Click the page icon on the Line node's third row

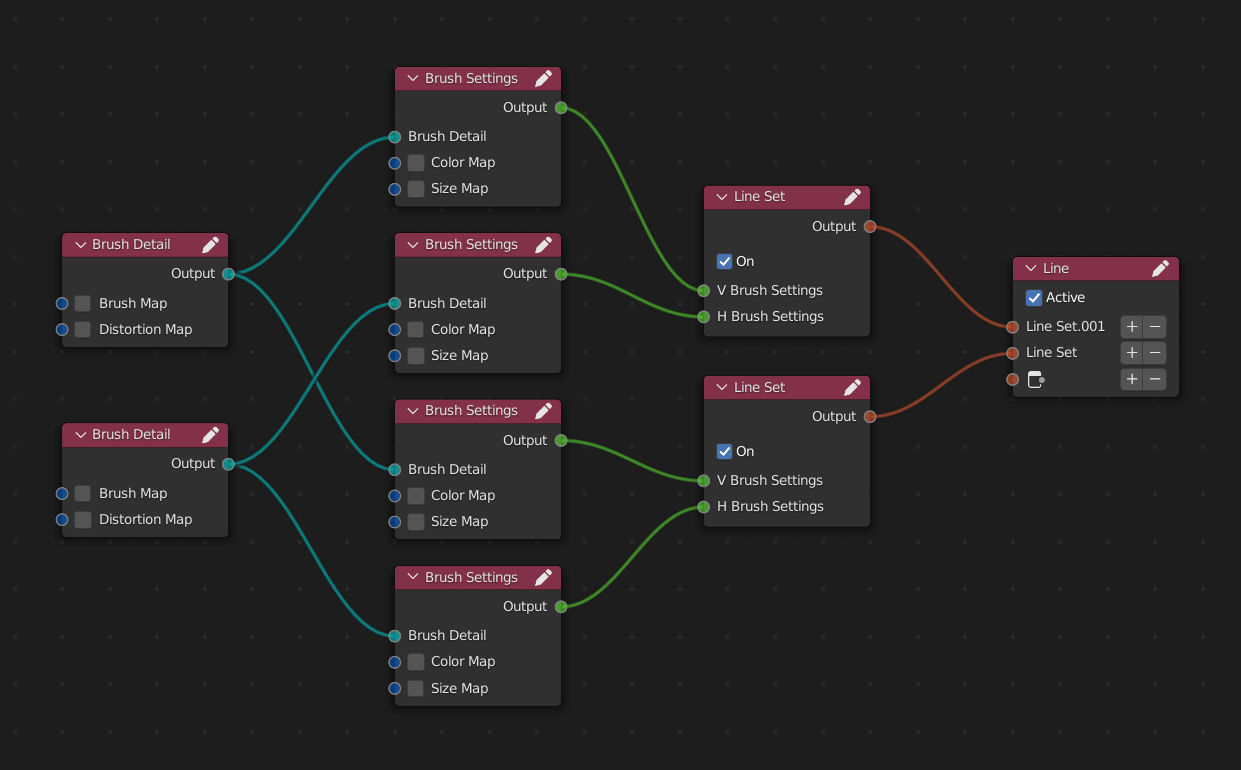pyautogui.click(x=1036, y=379)
